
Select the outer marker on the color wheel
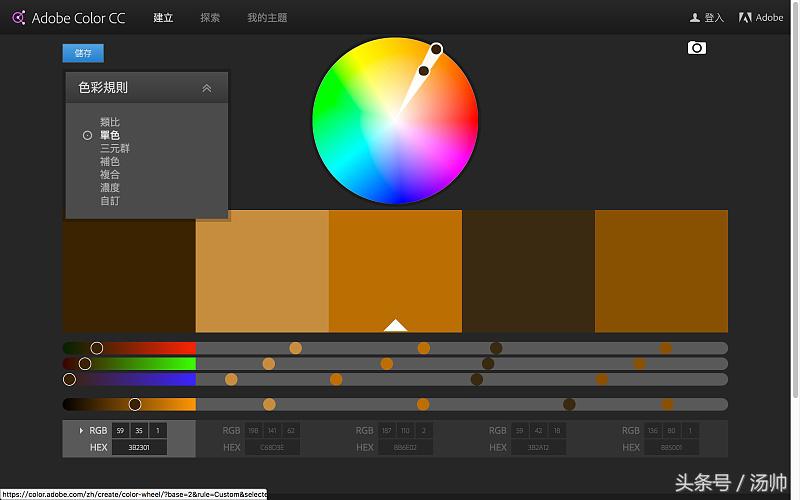[x=436, y=49]
